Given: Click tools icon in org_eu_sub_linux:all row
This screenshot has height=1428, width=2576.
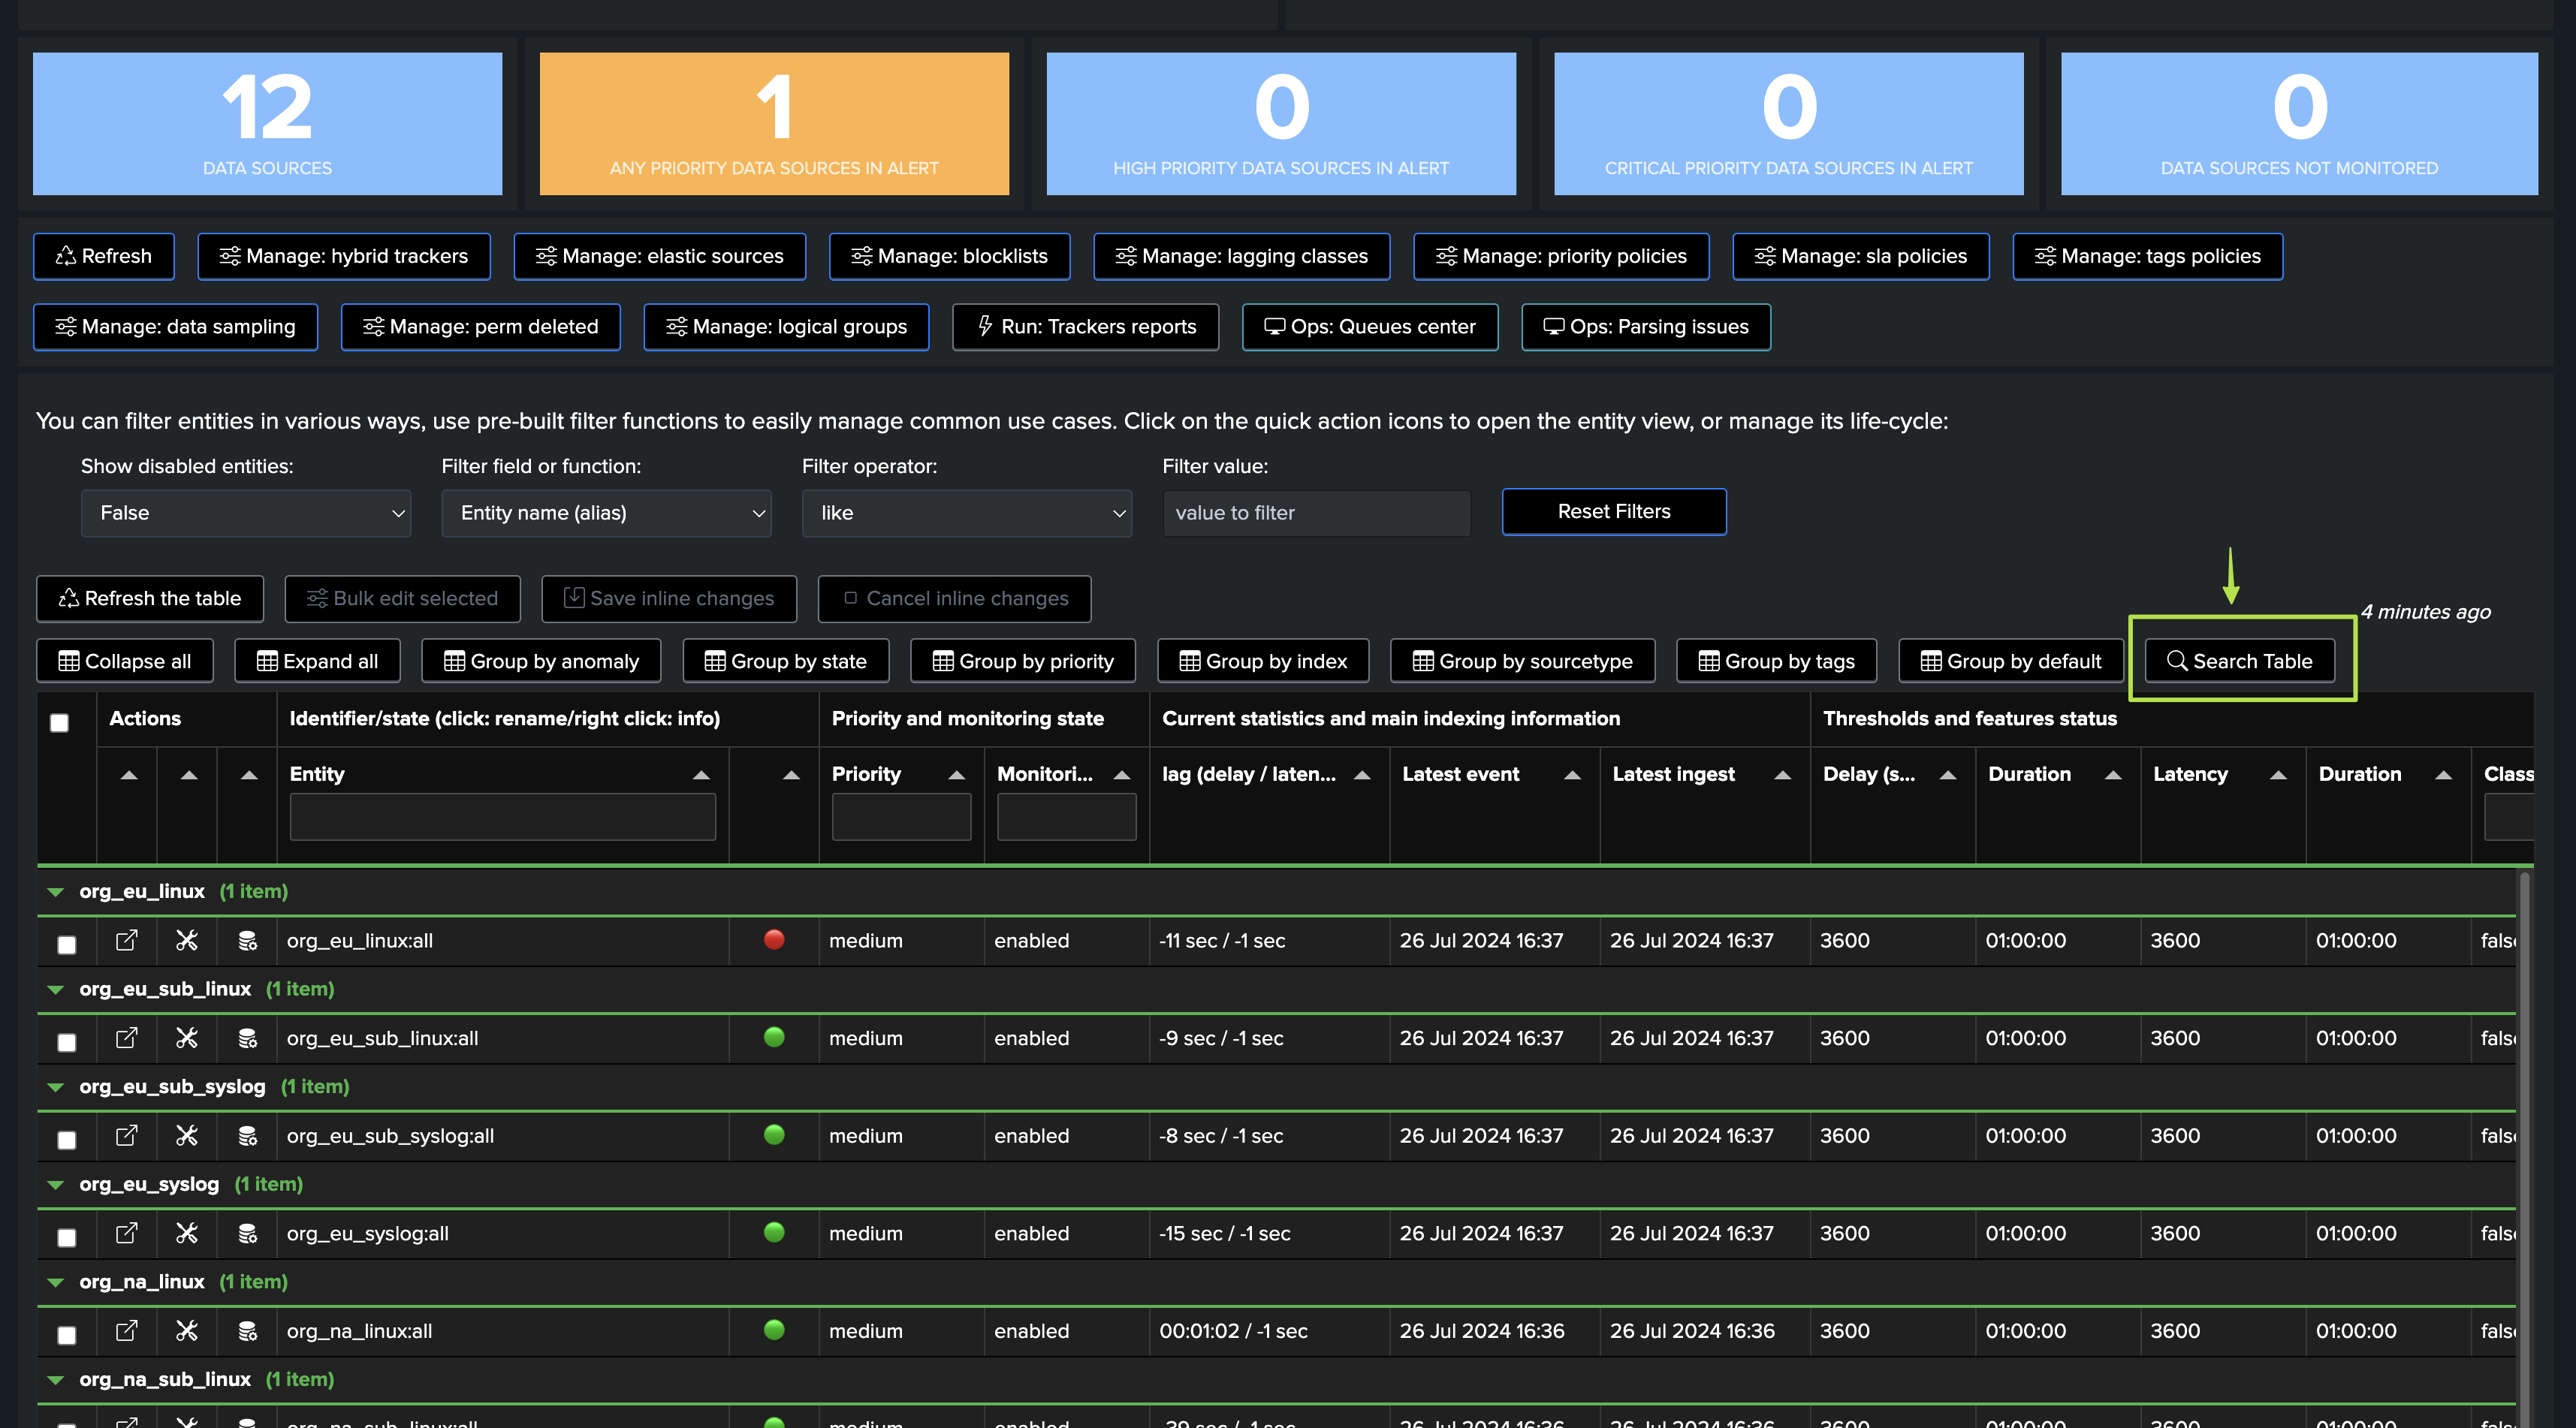Looking at the screenshot, I should click(187, 1038).
